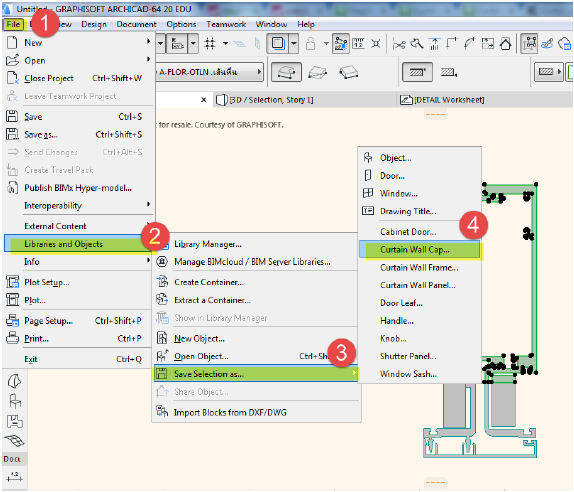The width and height of the screenshot is (574, 492).
Task: Choose Close Project from File menu
Action: [79, 78]
